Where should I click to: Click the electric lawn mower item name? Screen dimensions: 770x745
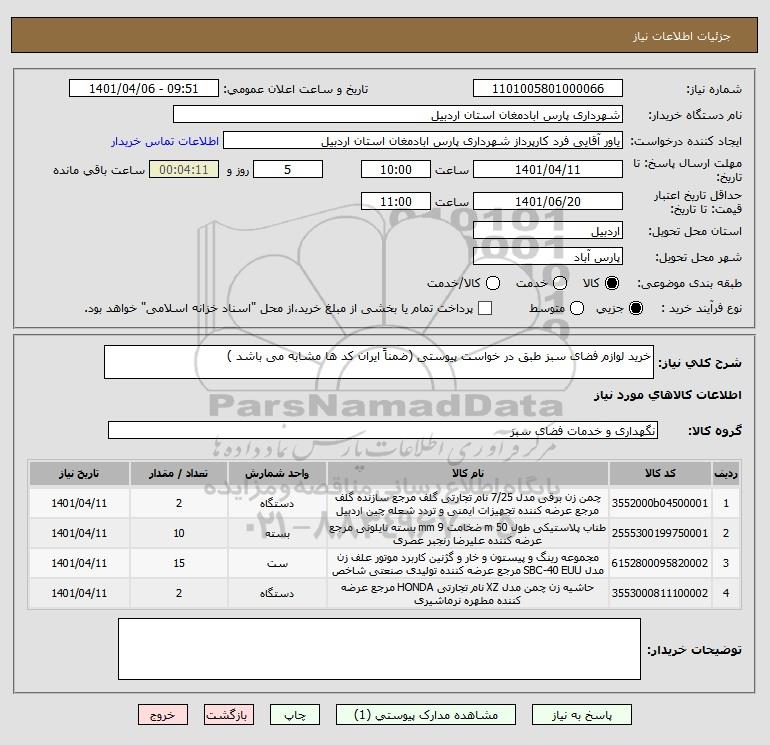click(x=468, y=504)
